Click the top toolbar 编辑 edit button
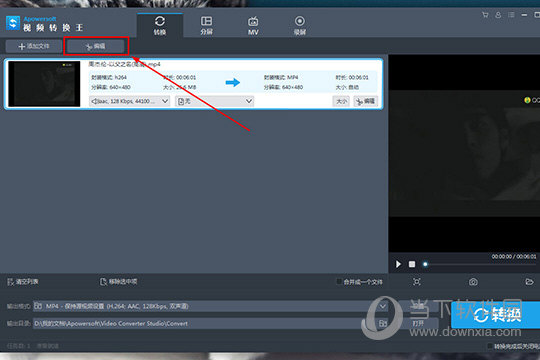Viewport: 540px width, 360px height. (96, 46)
